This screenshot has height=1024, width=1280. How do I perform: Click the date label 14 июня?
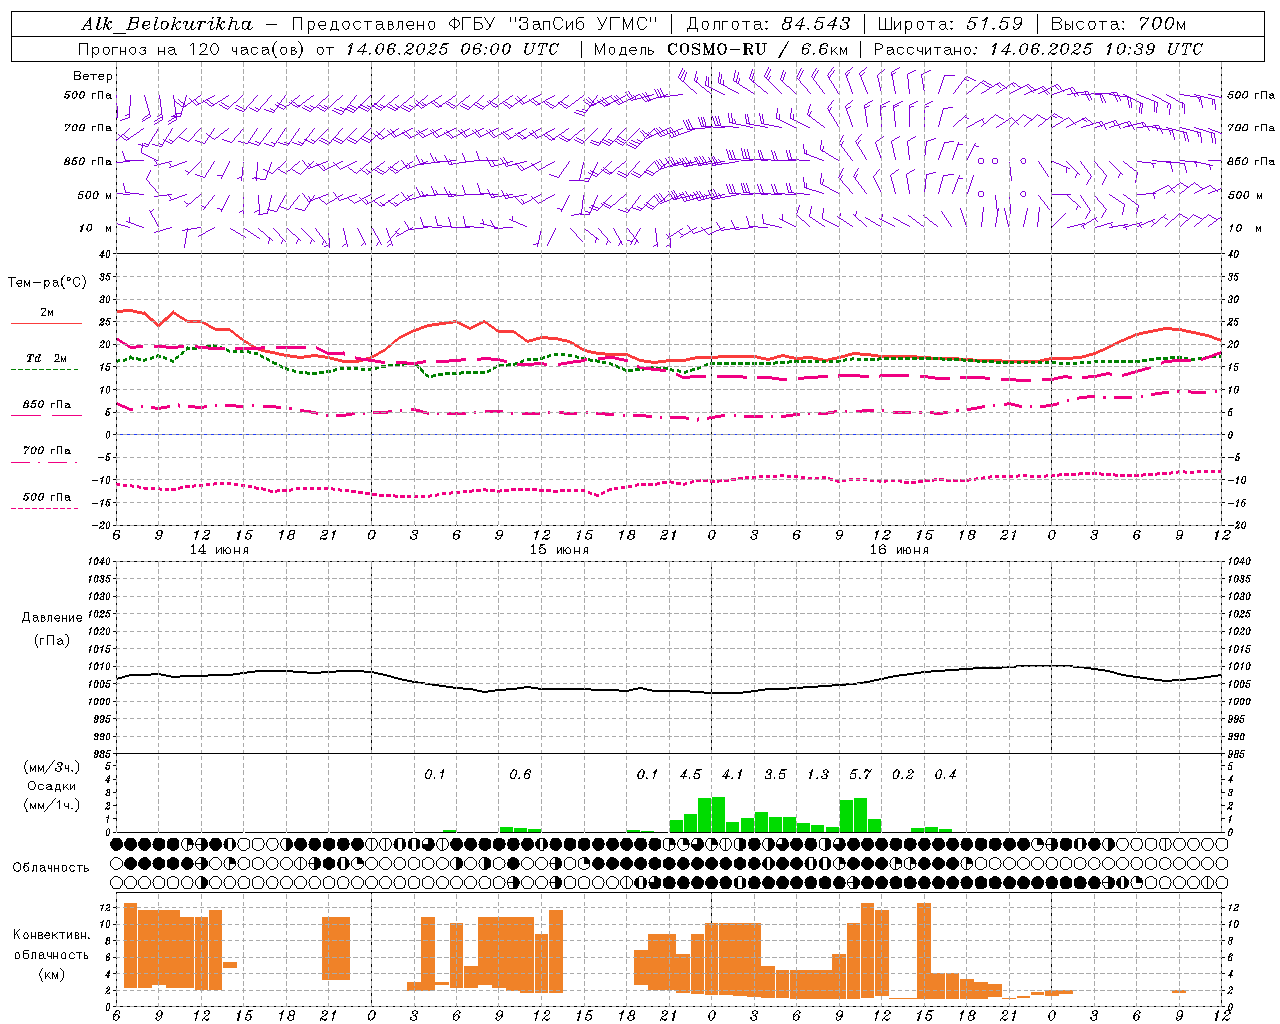coord(219,550)
